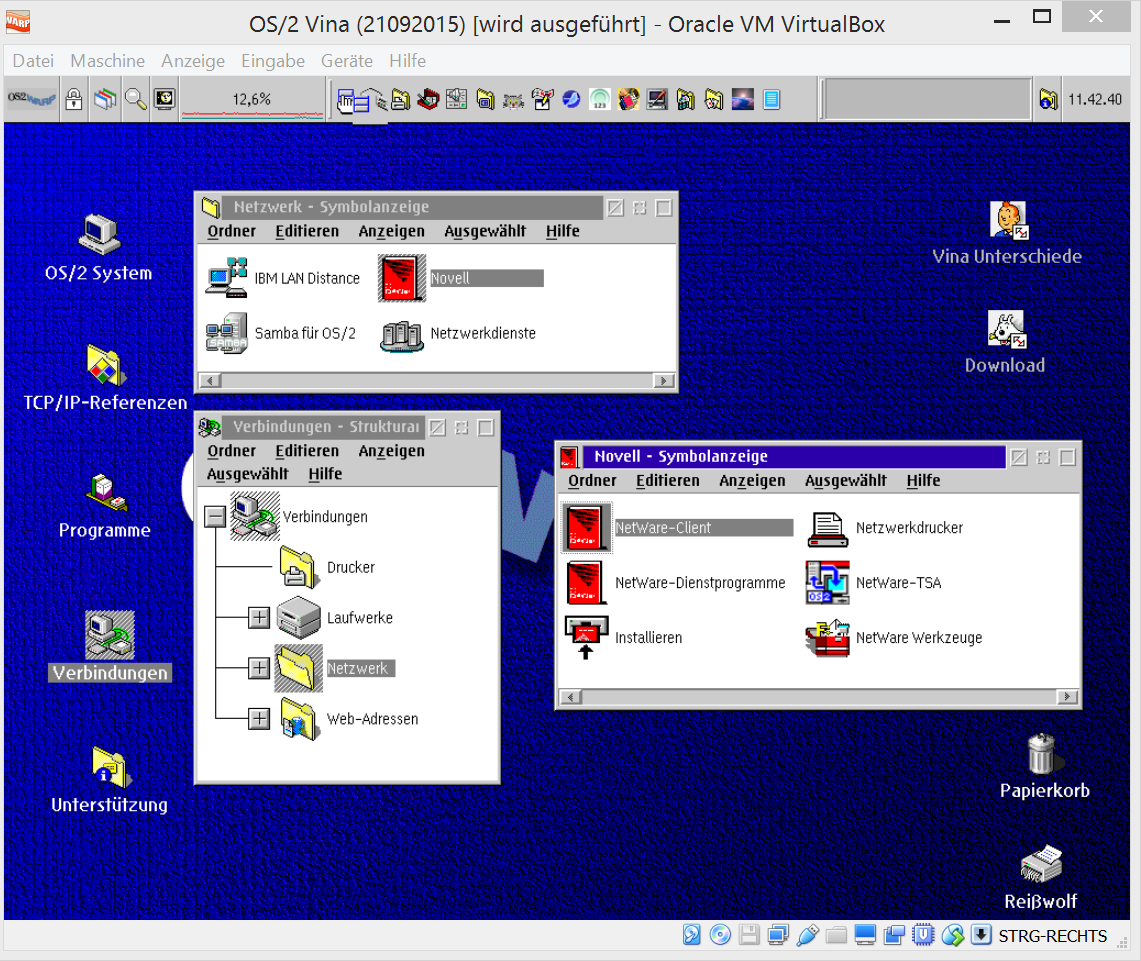Screen dimensions: 1141x961
Task: Click the shutdown monitor icon in WarpCenter
Action: (165, 99)
